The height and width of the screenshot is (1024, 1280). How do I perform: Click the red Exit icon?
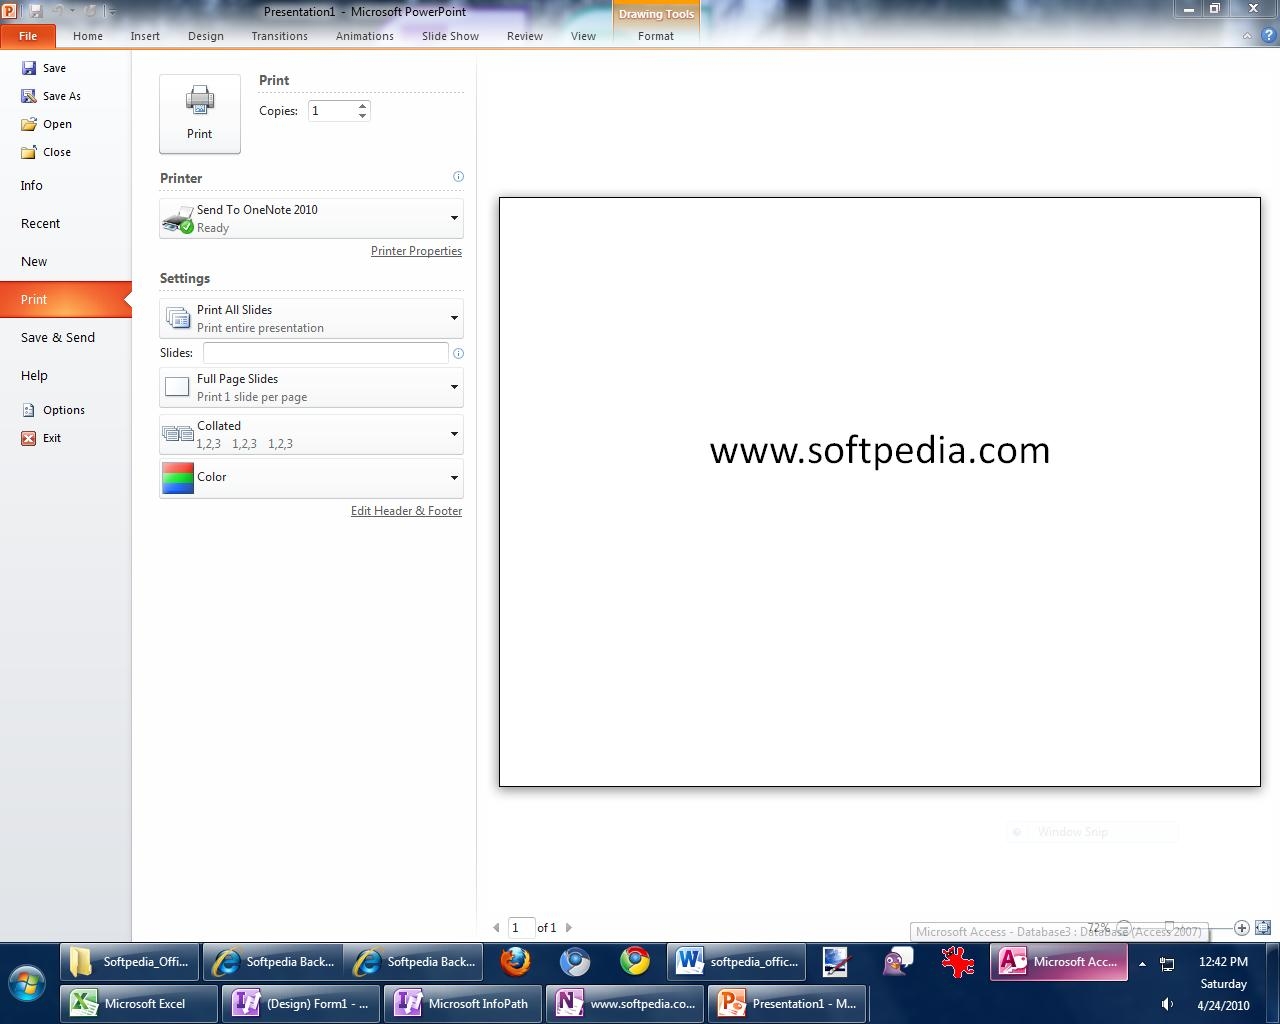pyautogui.click(x=29, y=438)
